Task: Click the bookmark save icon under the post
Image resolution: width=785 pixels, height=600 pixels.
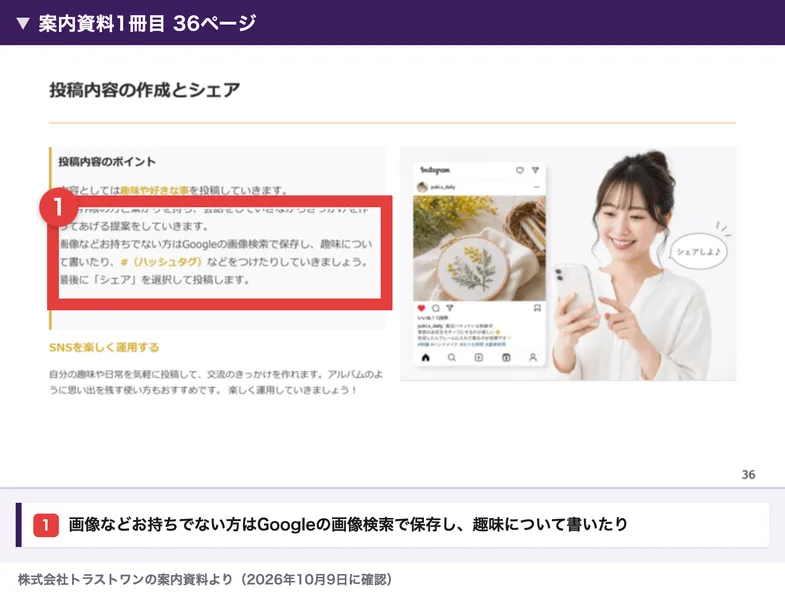Action: click(x=537, y=308)
